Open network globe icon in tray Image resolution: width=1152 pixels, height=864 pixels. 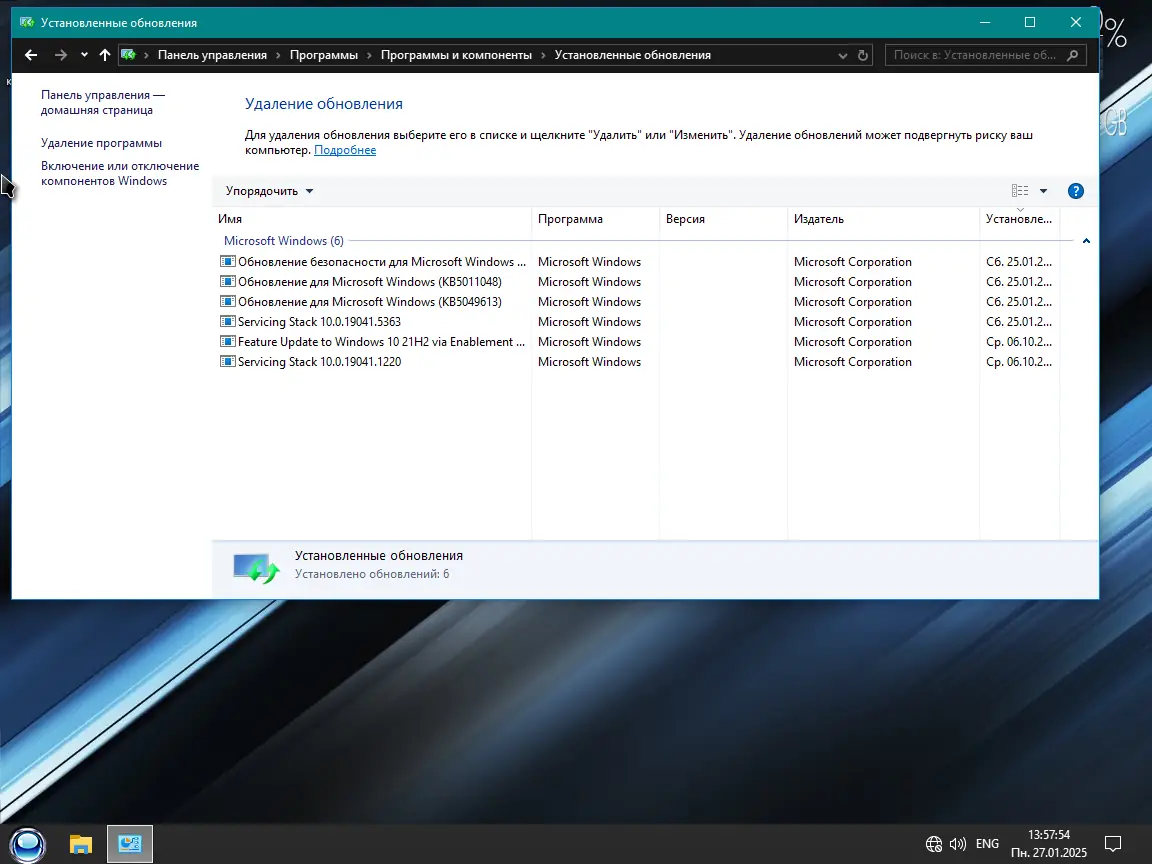pos(933,844)
